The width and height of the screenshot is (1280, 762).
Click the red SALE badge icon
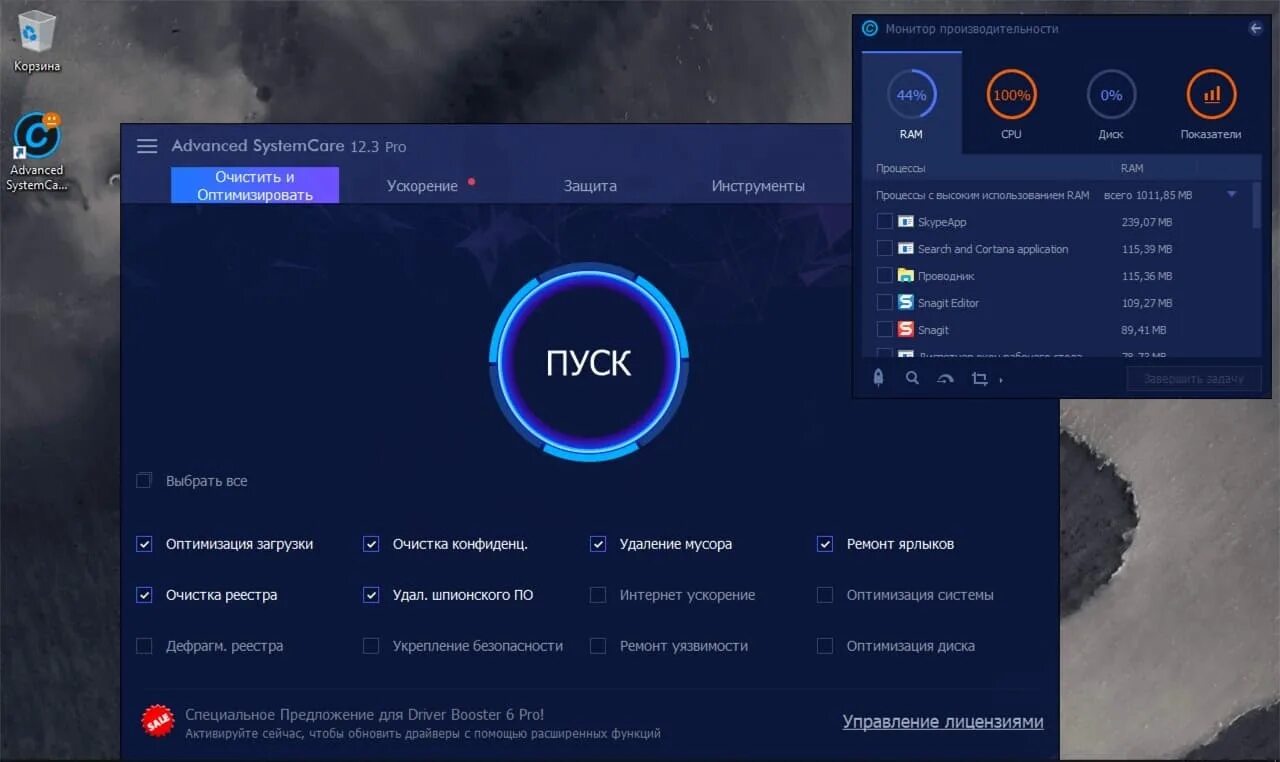pyautogui.click(x=157, y=721)
